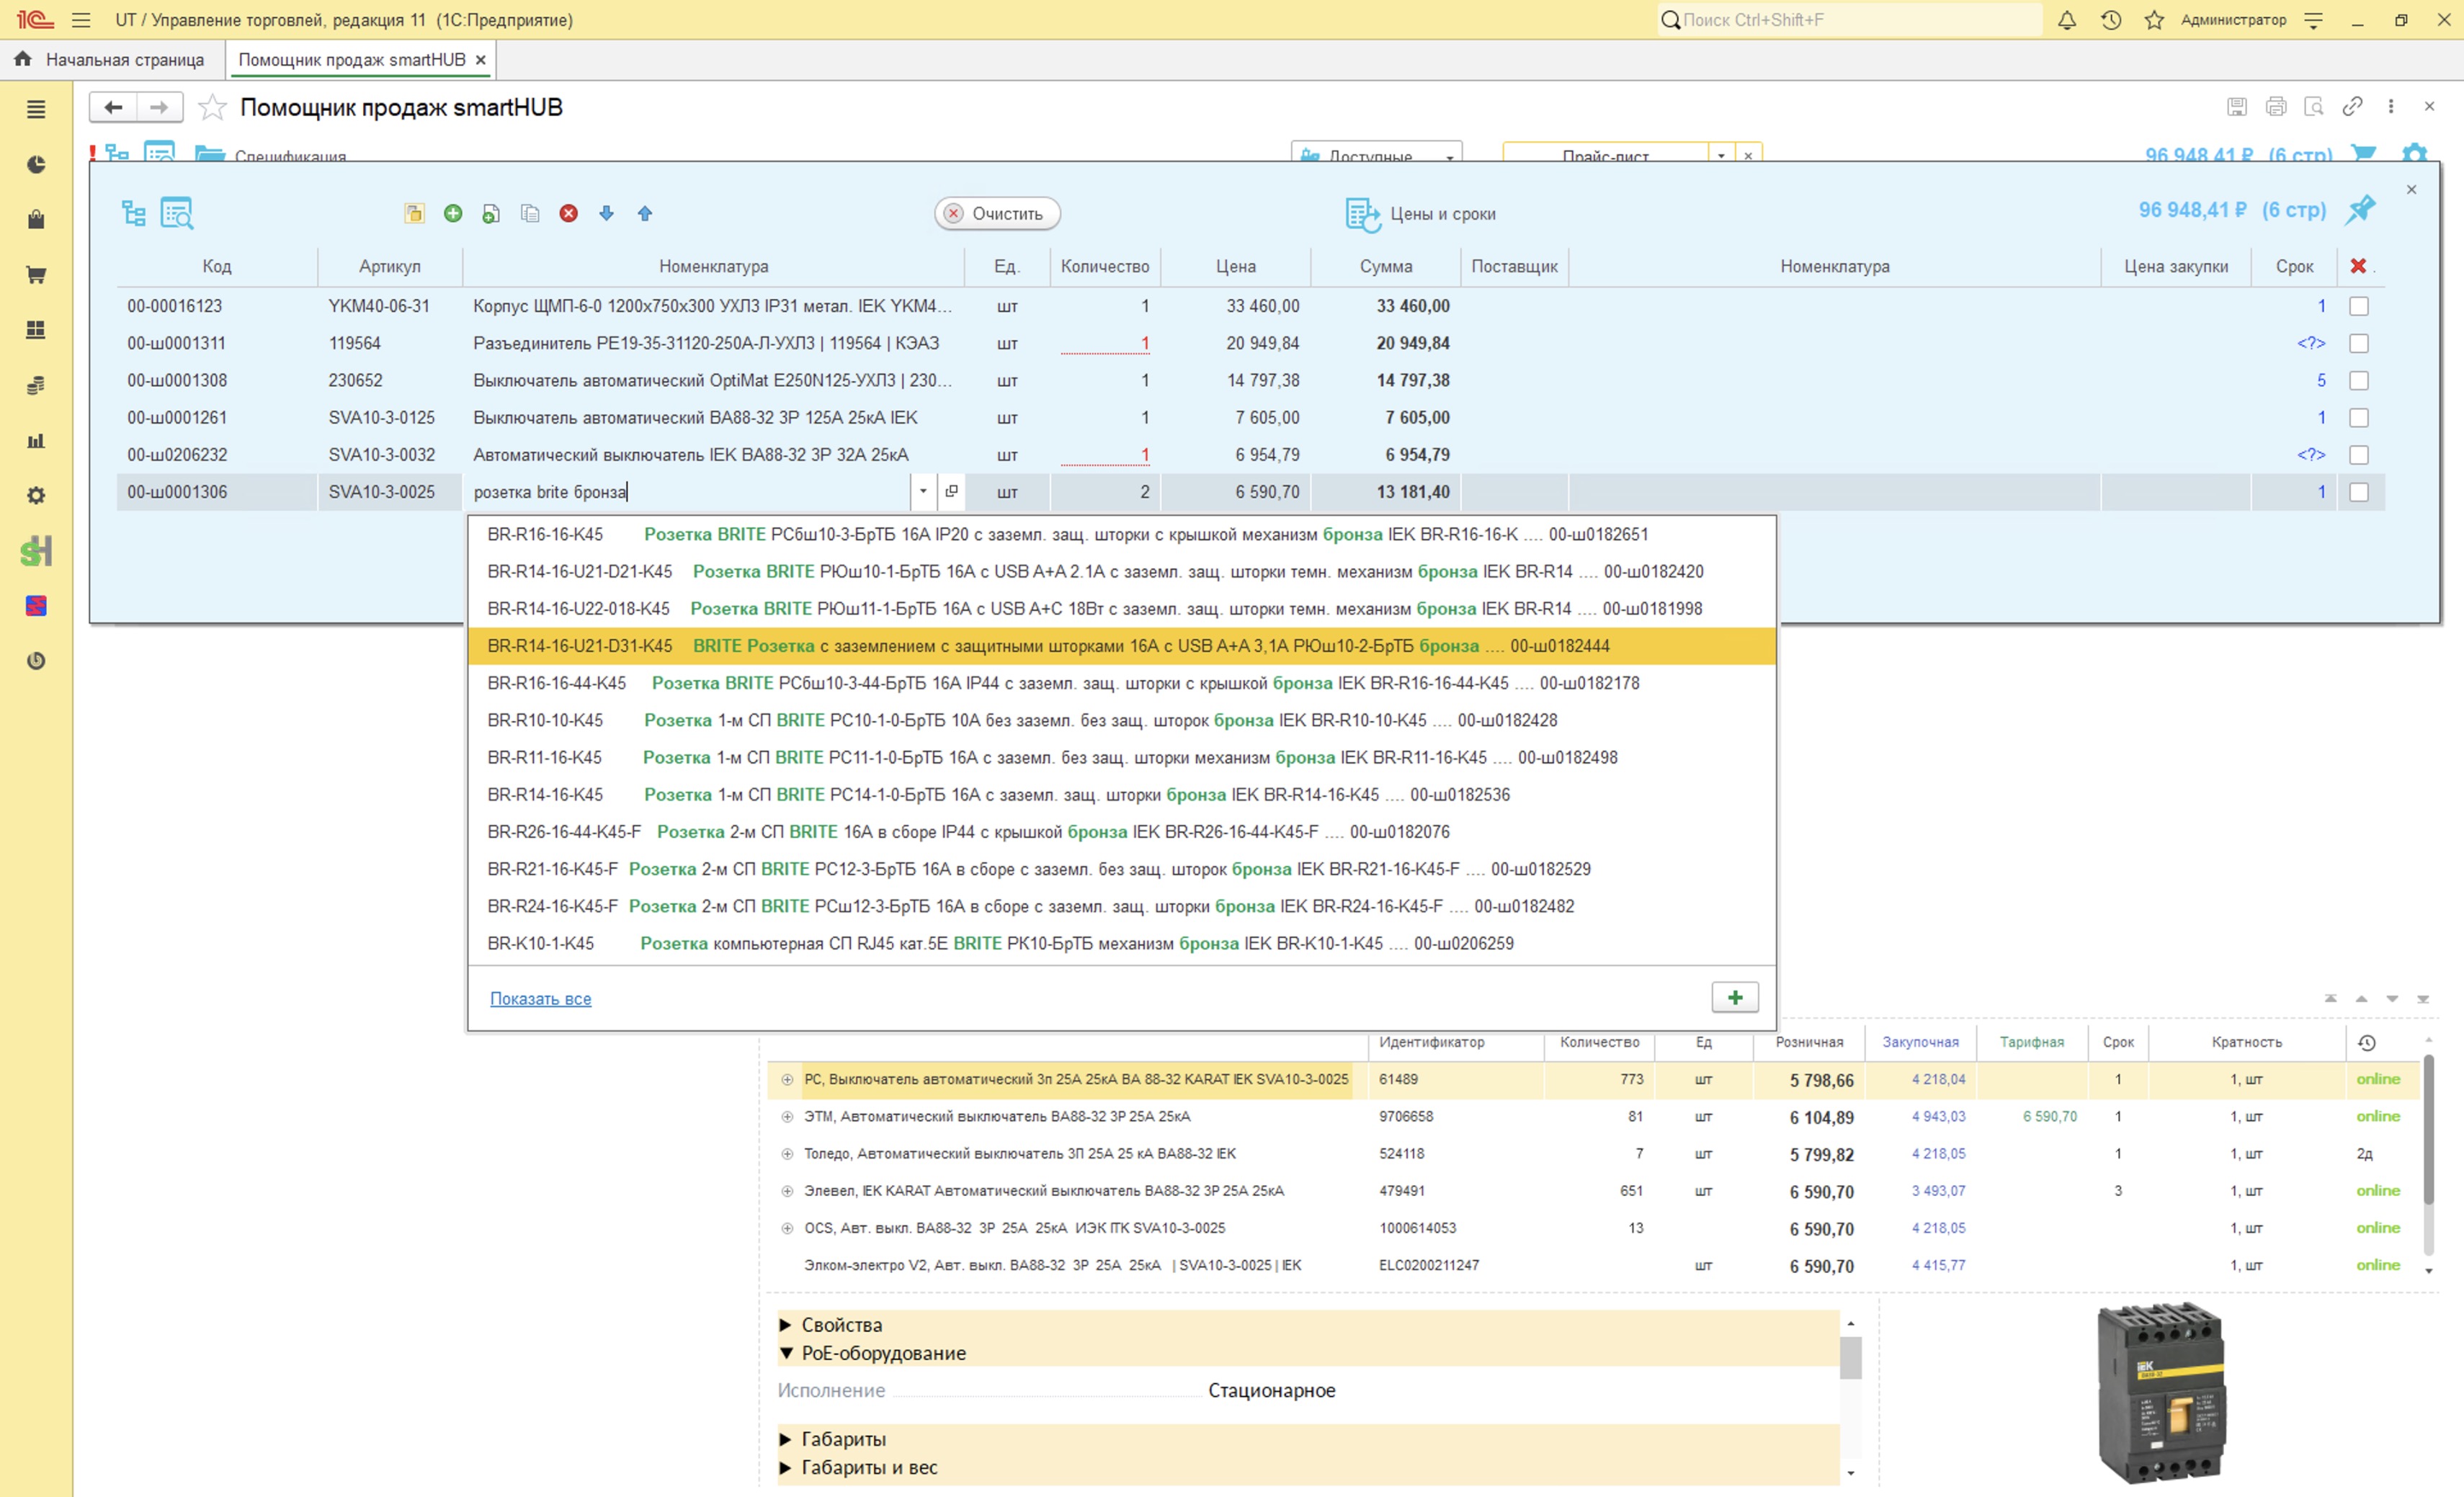Viewport: 2464px width, 1497px height.
Task: Open the shopping cart section in sidebar
Action: [36, 275]
